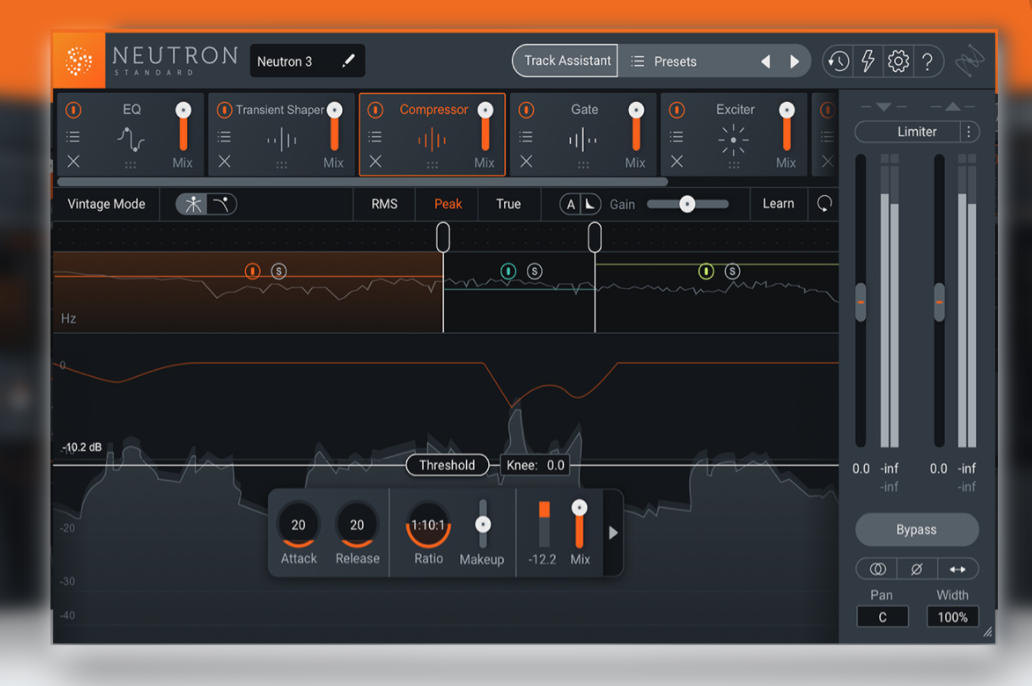
Task: Open help question mark icon
Action: point(927,61)
